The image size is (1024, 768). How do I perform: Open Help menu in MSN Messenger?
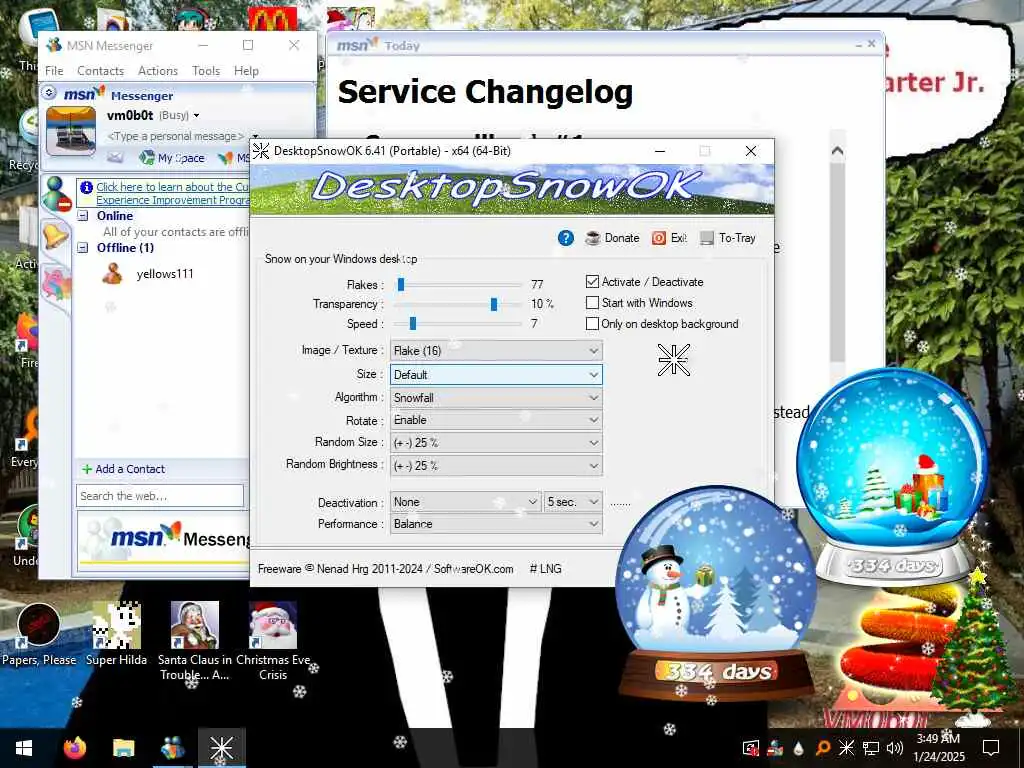click(246, 71)
